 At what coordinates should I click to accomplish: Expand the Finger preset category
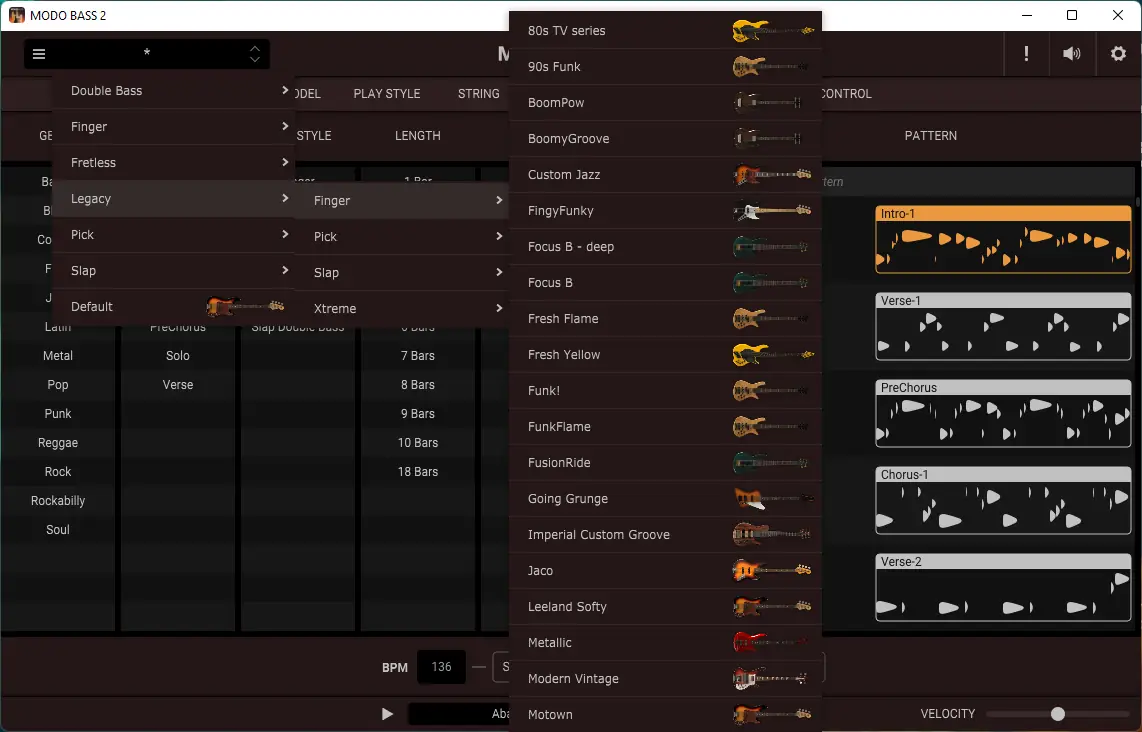[173, 127]
